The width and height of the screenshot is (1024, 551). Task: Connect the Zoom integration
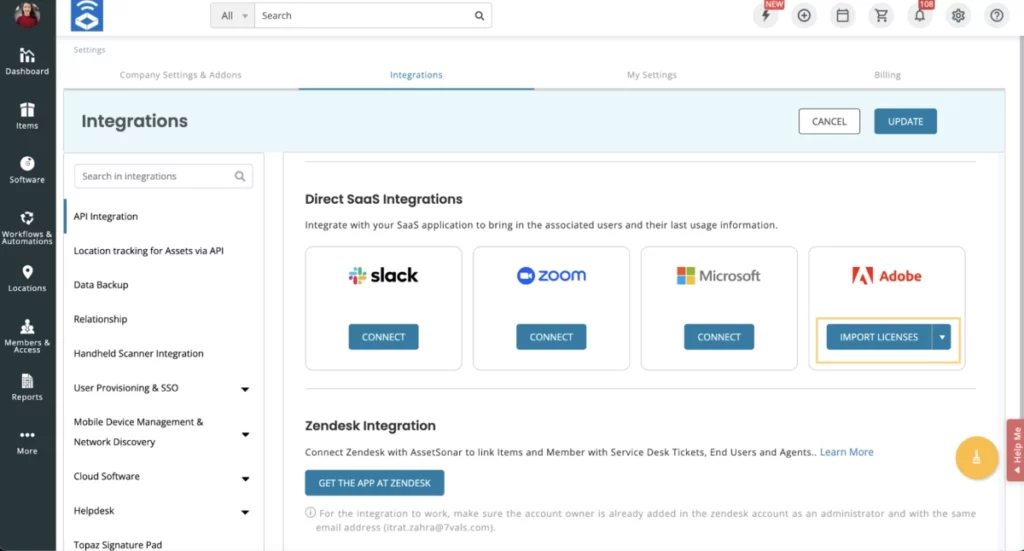pyautogui.click(x=551, y=337)
